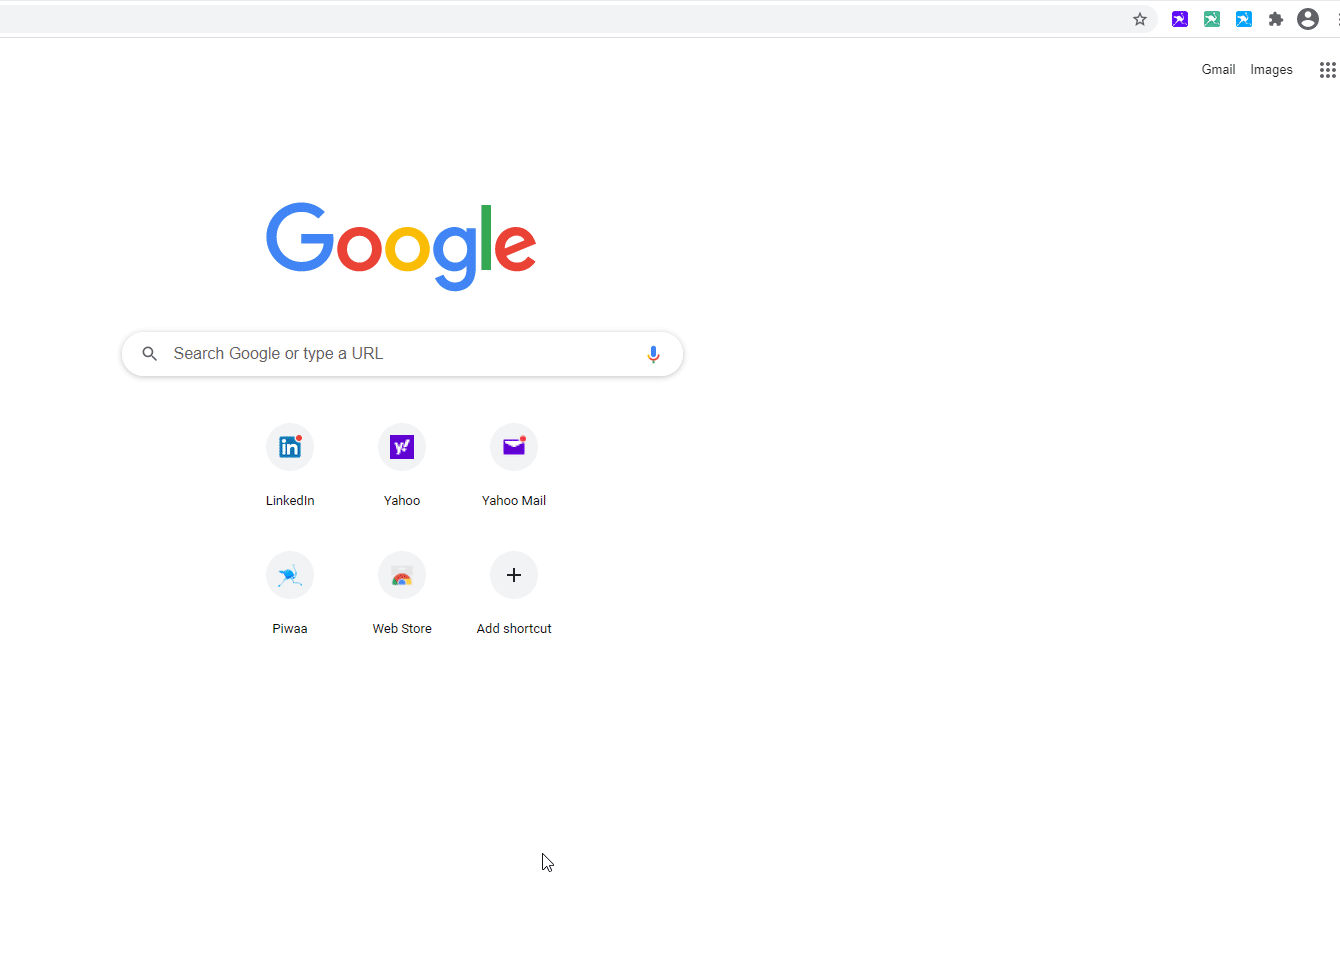1340x956 pixels.
Task: Open the purple extension icon in the toolbar
Action: [1180, 19]
